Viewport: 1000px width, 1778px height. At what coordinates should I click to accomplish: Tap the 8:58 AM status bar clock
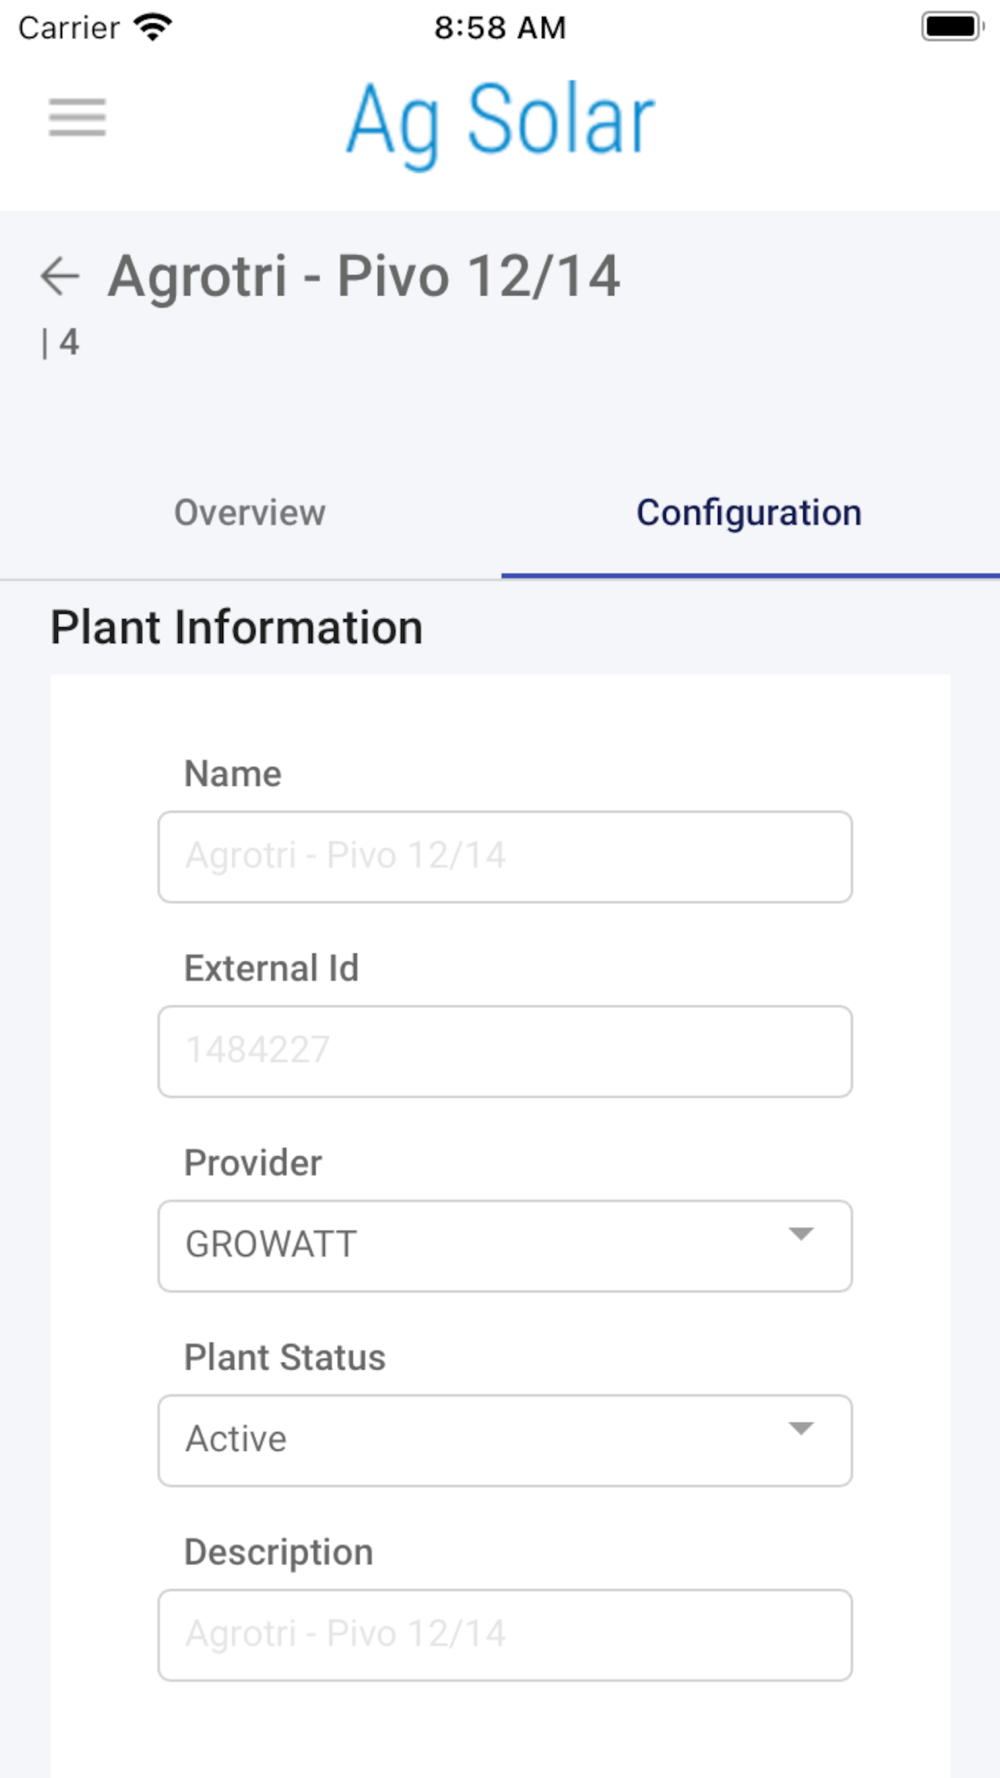point(500,27)
